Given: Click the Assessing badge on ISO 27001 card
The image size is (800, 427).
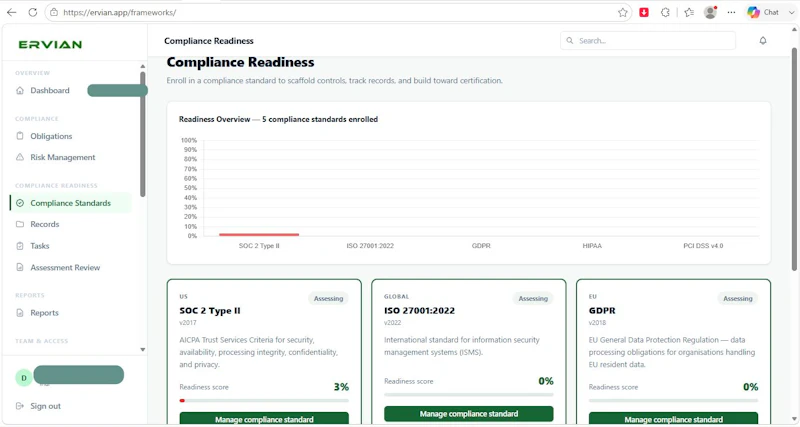Looking at the screenshot, I should click(533, 298).
